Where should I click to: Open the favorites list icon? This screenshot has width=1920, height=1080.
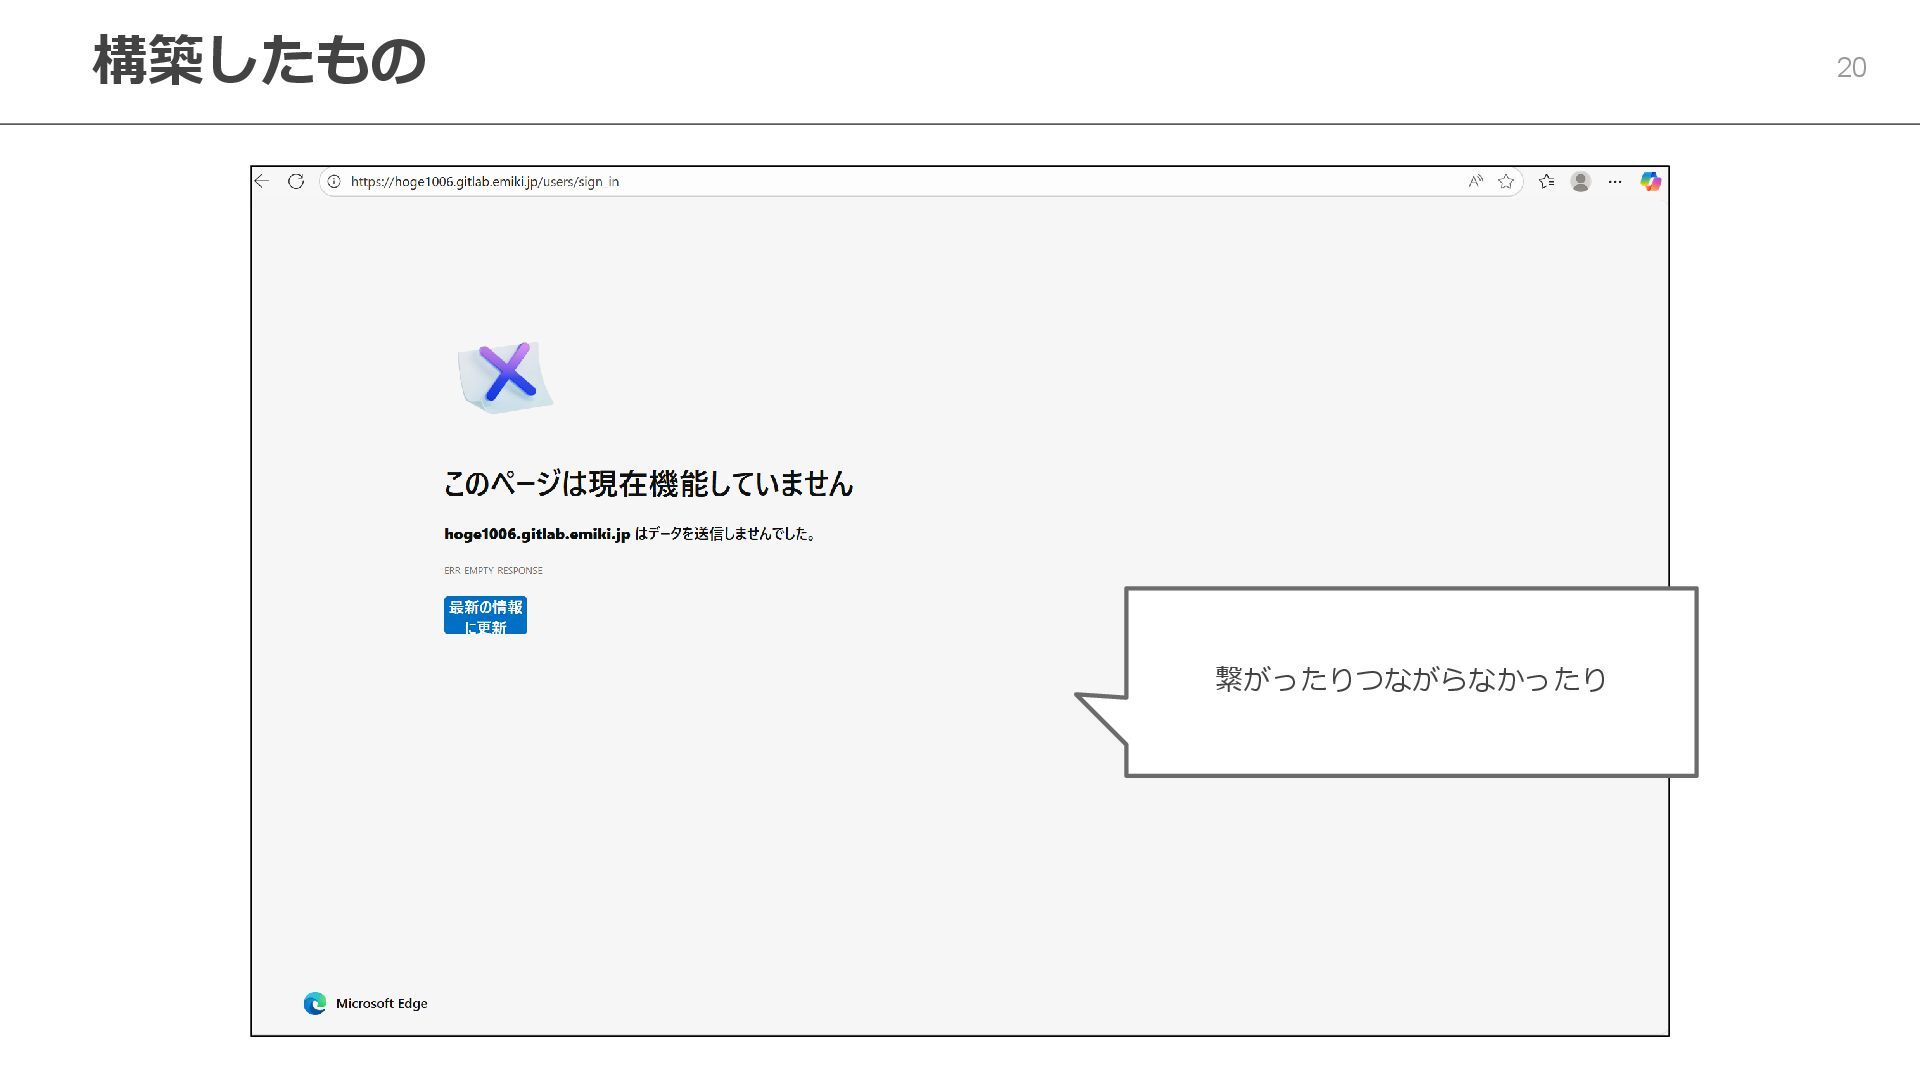pyautogui.click(x=1546, y=181)
